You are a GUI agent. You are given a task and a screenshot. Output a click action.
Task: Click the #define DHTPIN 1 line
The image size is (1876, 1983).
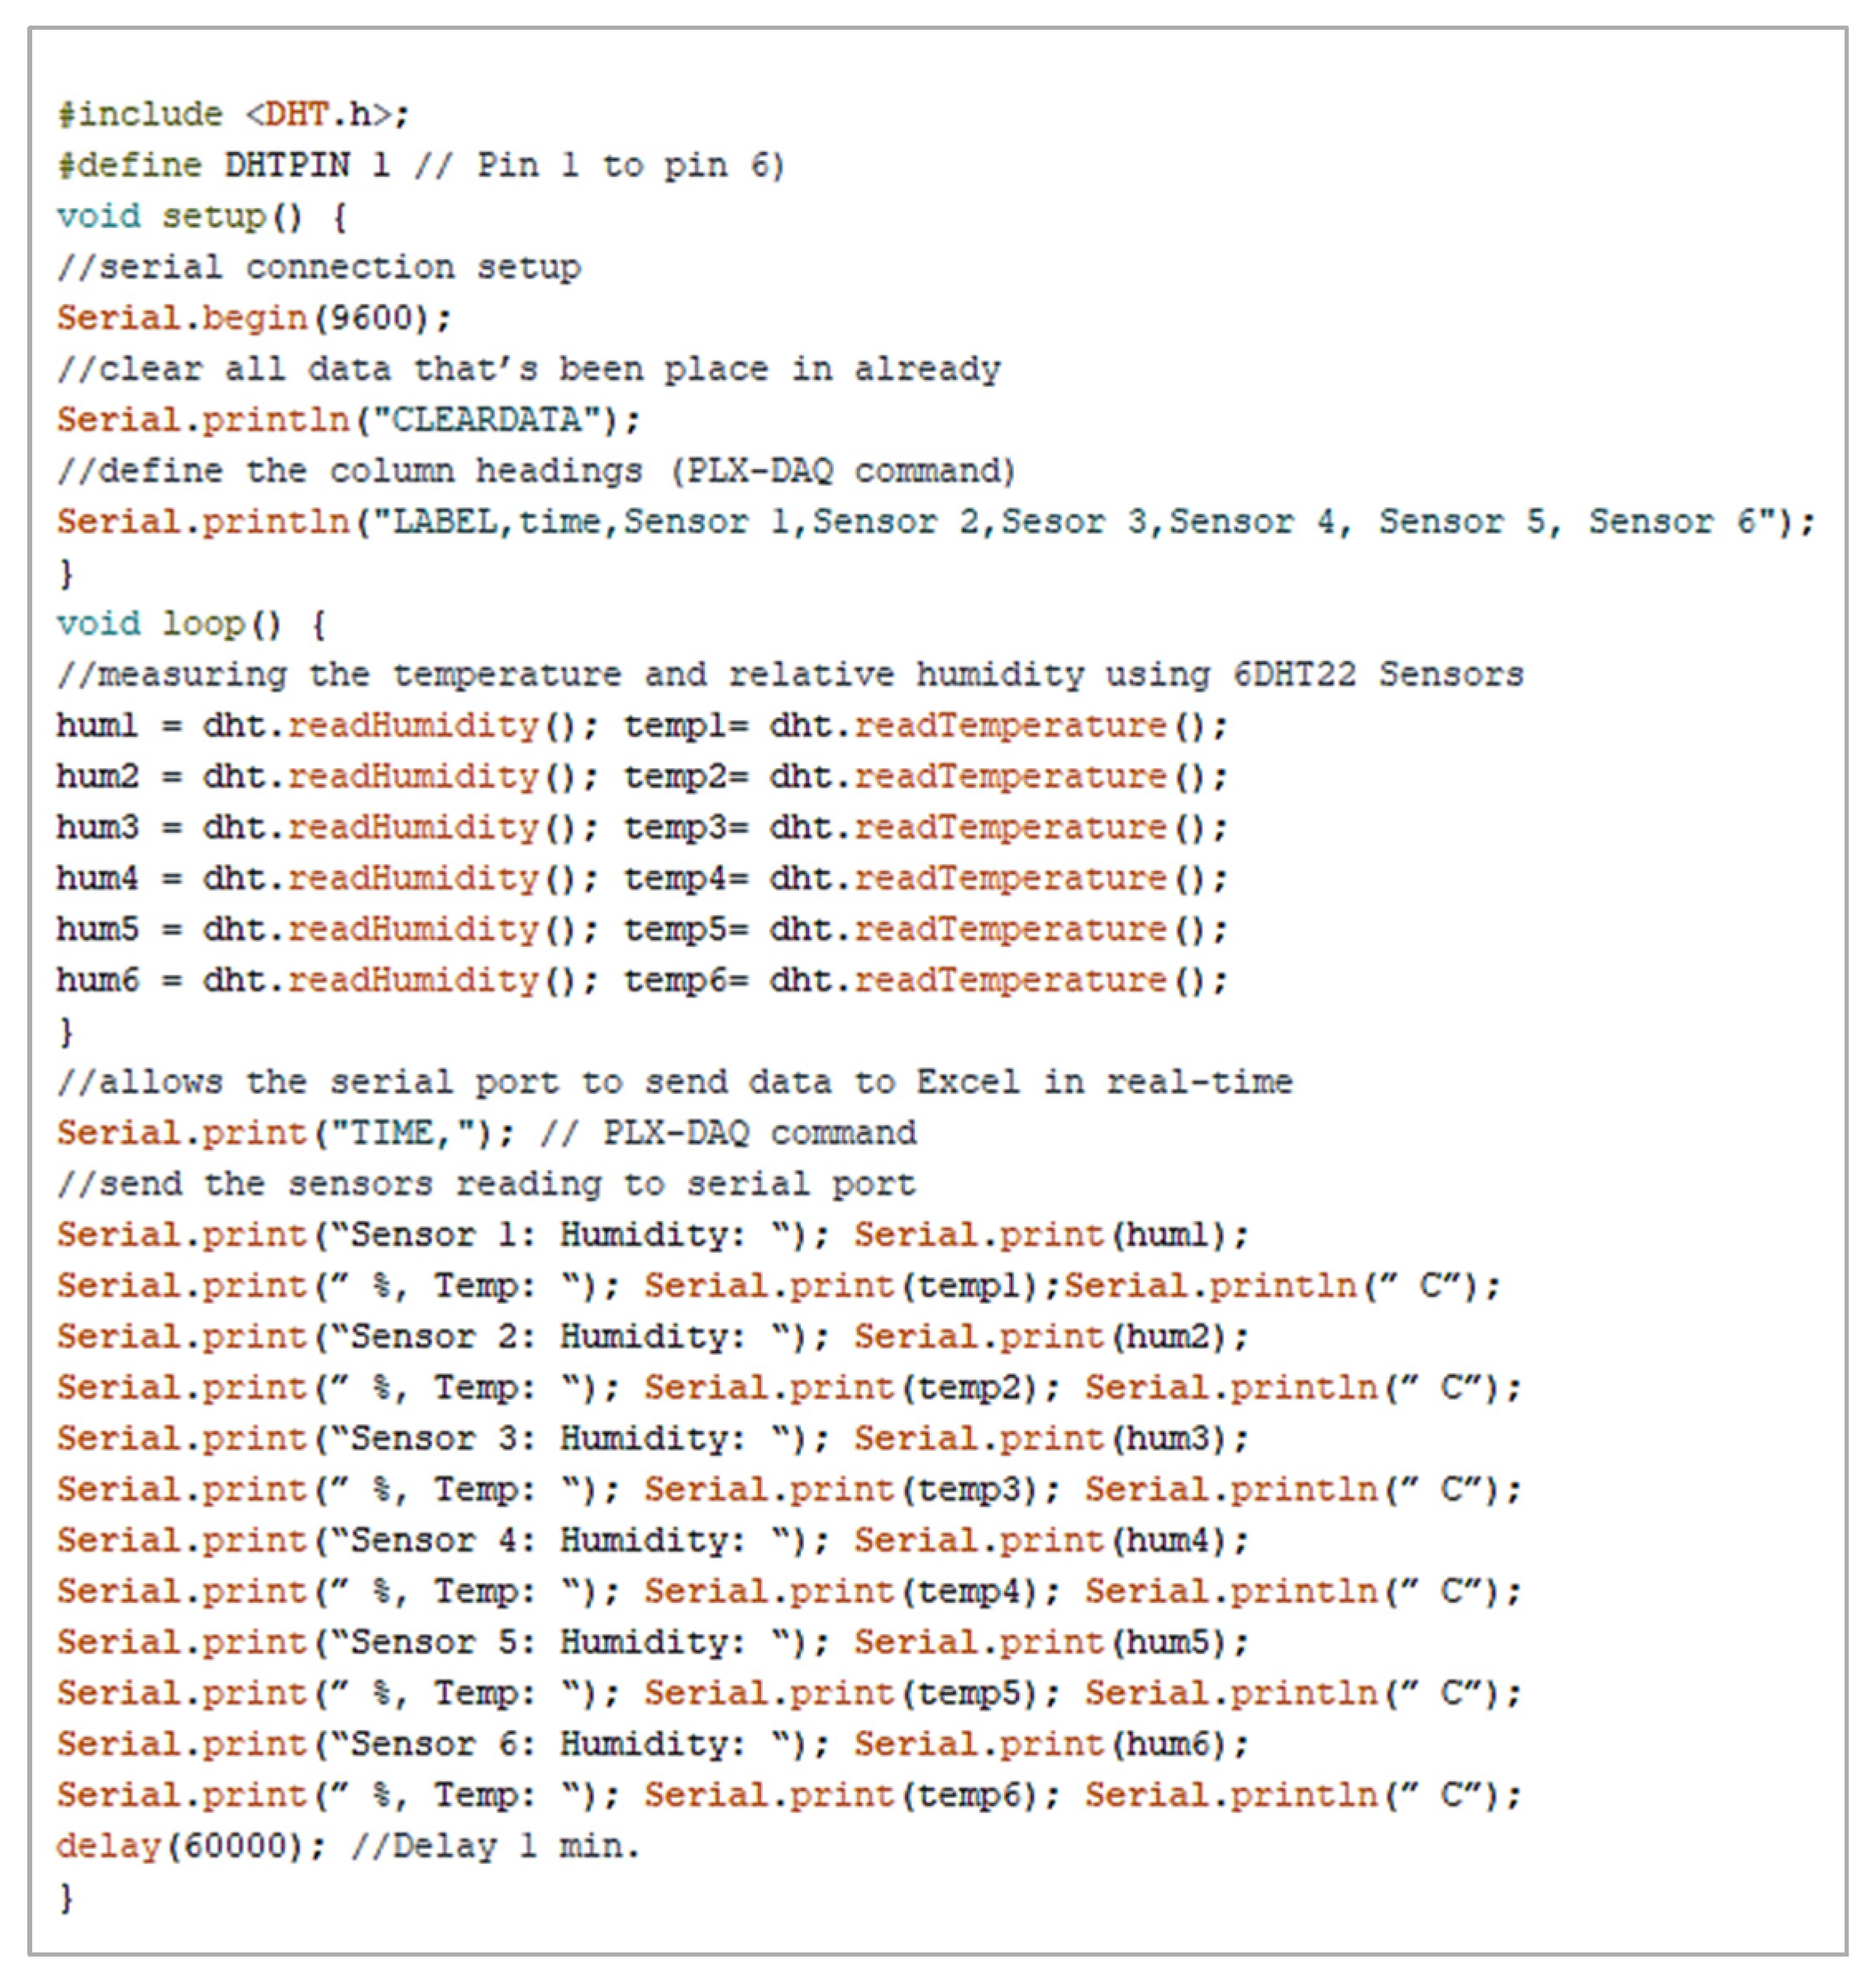click(x=420, y=165)
